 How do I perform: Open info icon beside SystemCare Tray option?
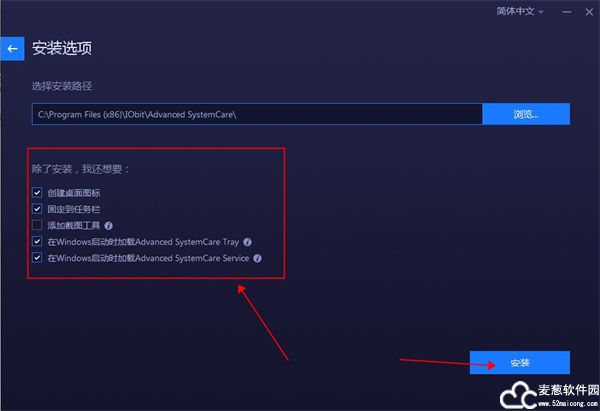click(248, 242)
